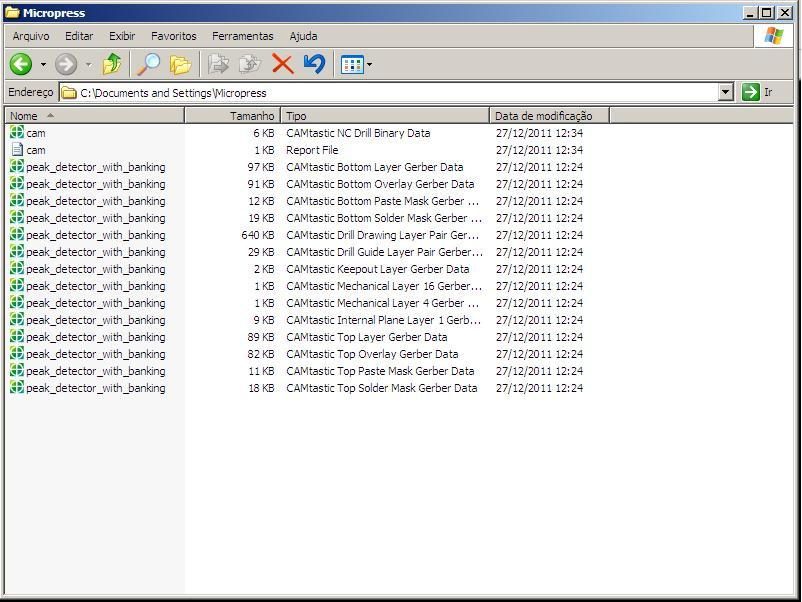Select the cam NC Drill Binary file icon
The width and height of the screenshot is (802, 602).
click(17, 132)
